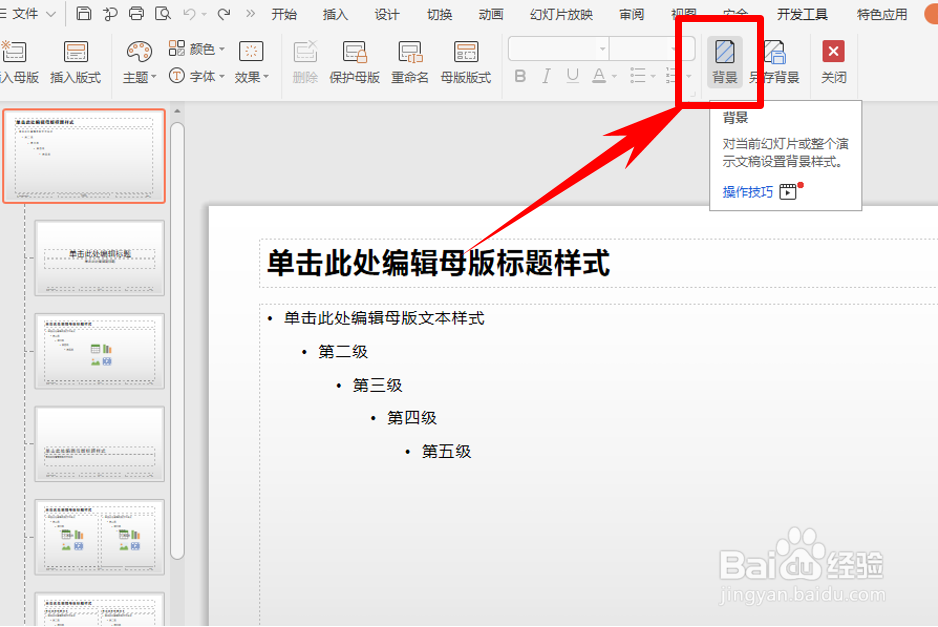Open the 颜色 dropdown
This screenshot has width=938, height=627.
tap(196, 48)
